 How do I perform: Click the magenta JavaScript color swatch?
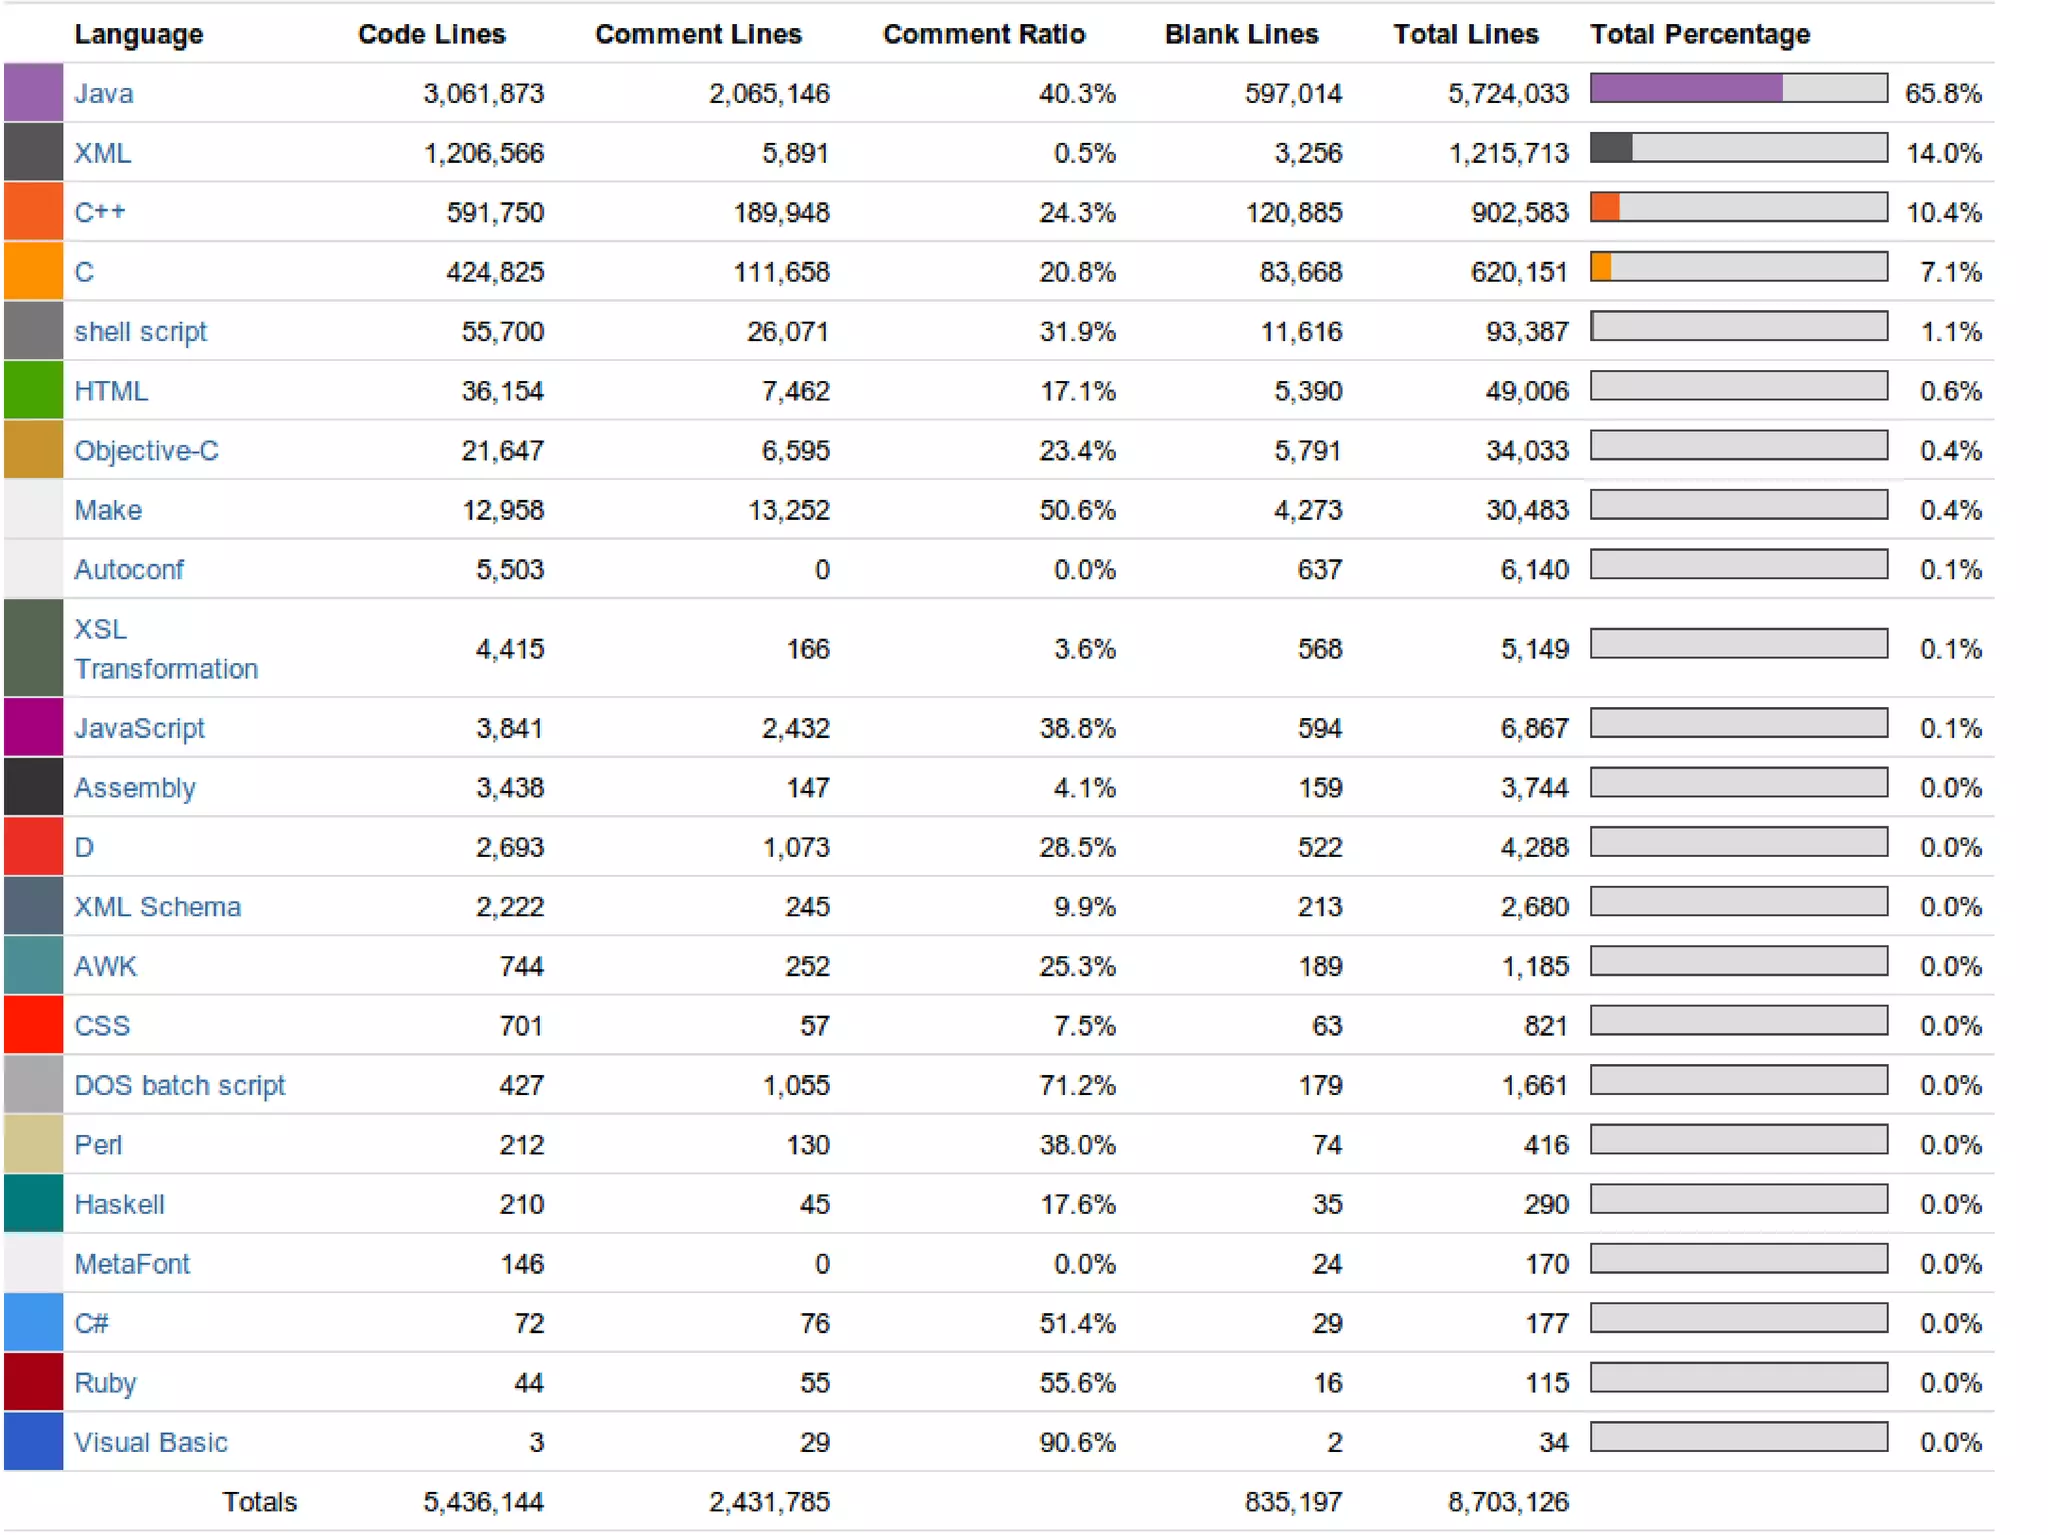pyautogui.click(x=33, y=728)
